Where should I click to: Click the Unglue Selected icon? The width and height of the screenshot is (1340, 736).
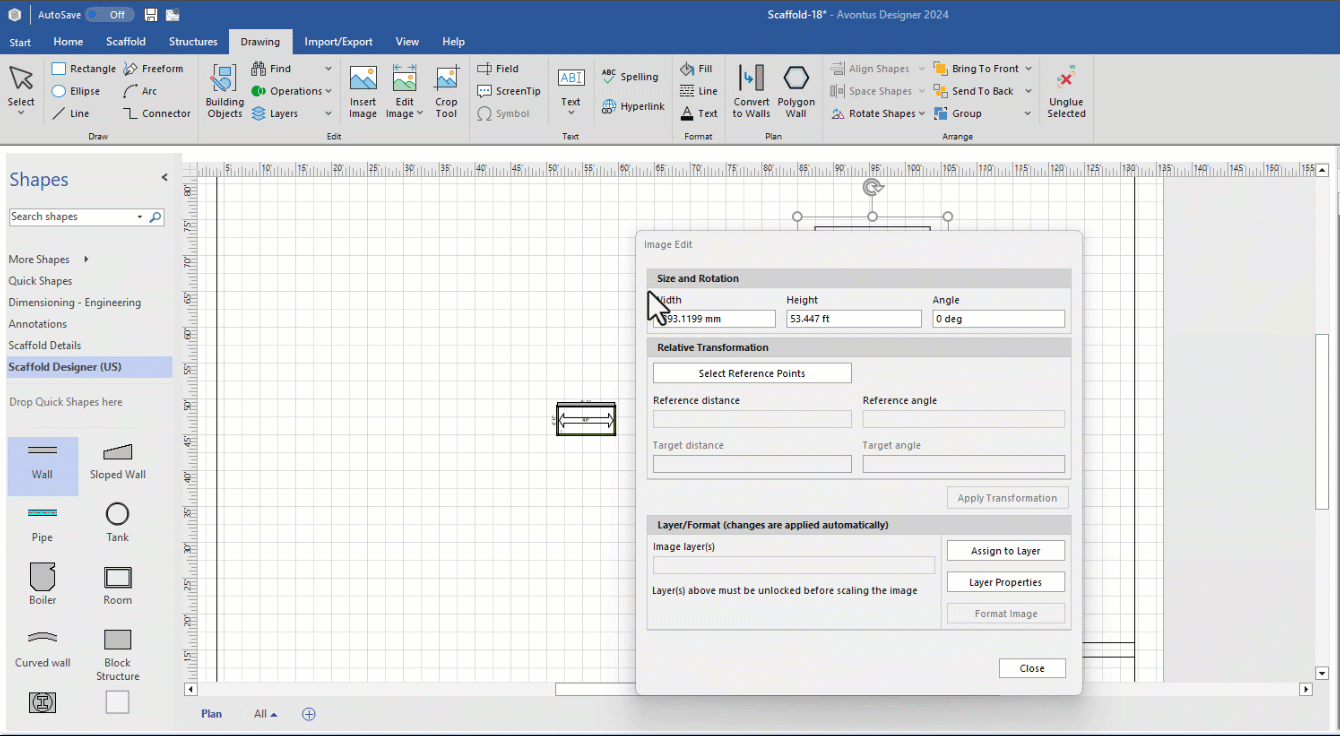coord(1066,80)
